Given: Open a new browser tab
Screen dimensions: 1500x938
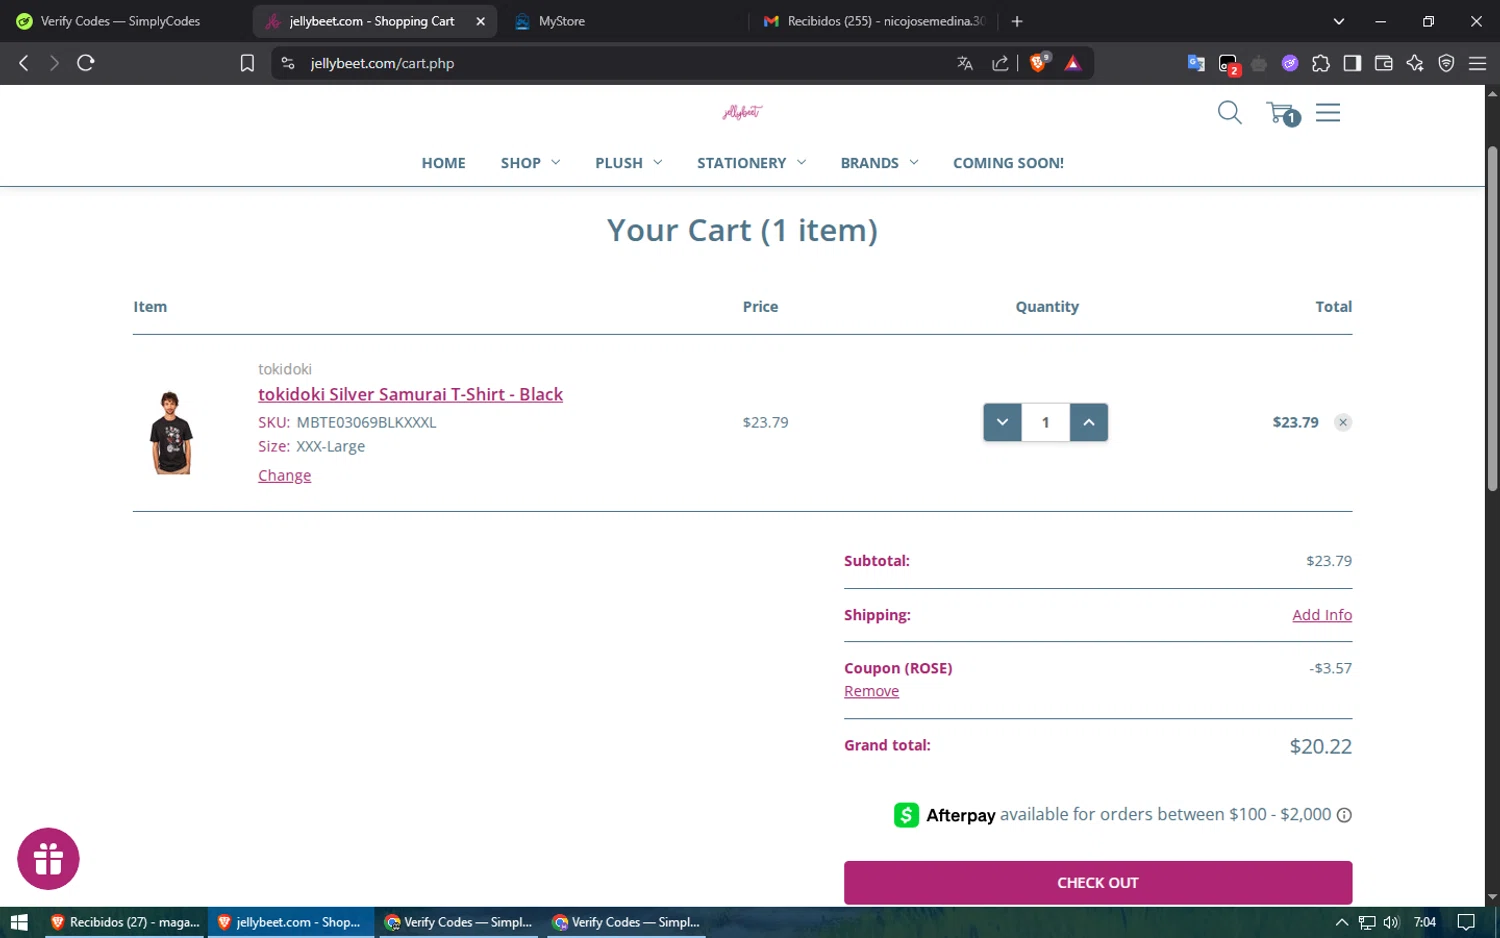Looking at the screenshot, I should [x=1017, y=21].
